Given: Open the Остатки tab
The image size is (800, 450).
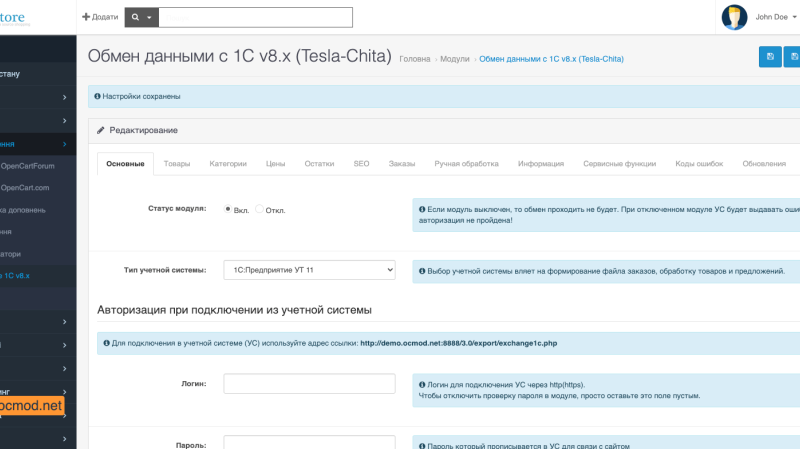Looking at the screenshot, I should (x=319, y=164).
